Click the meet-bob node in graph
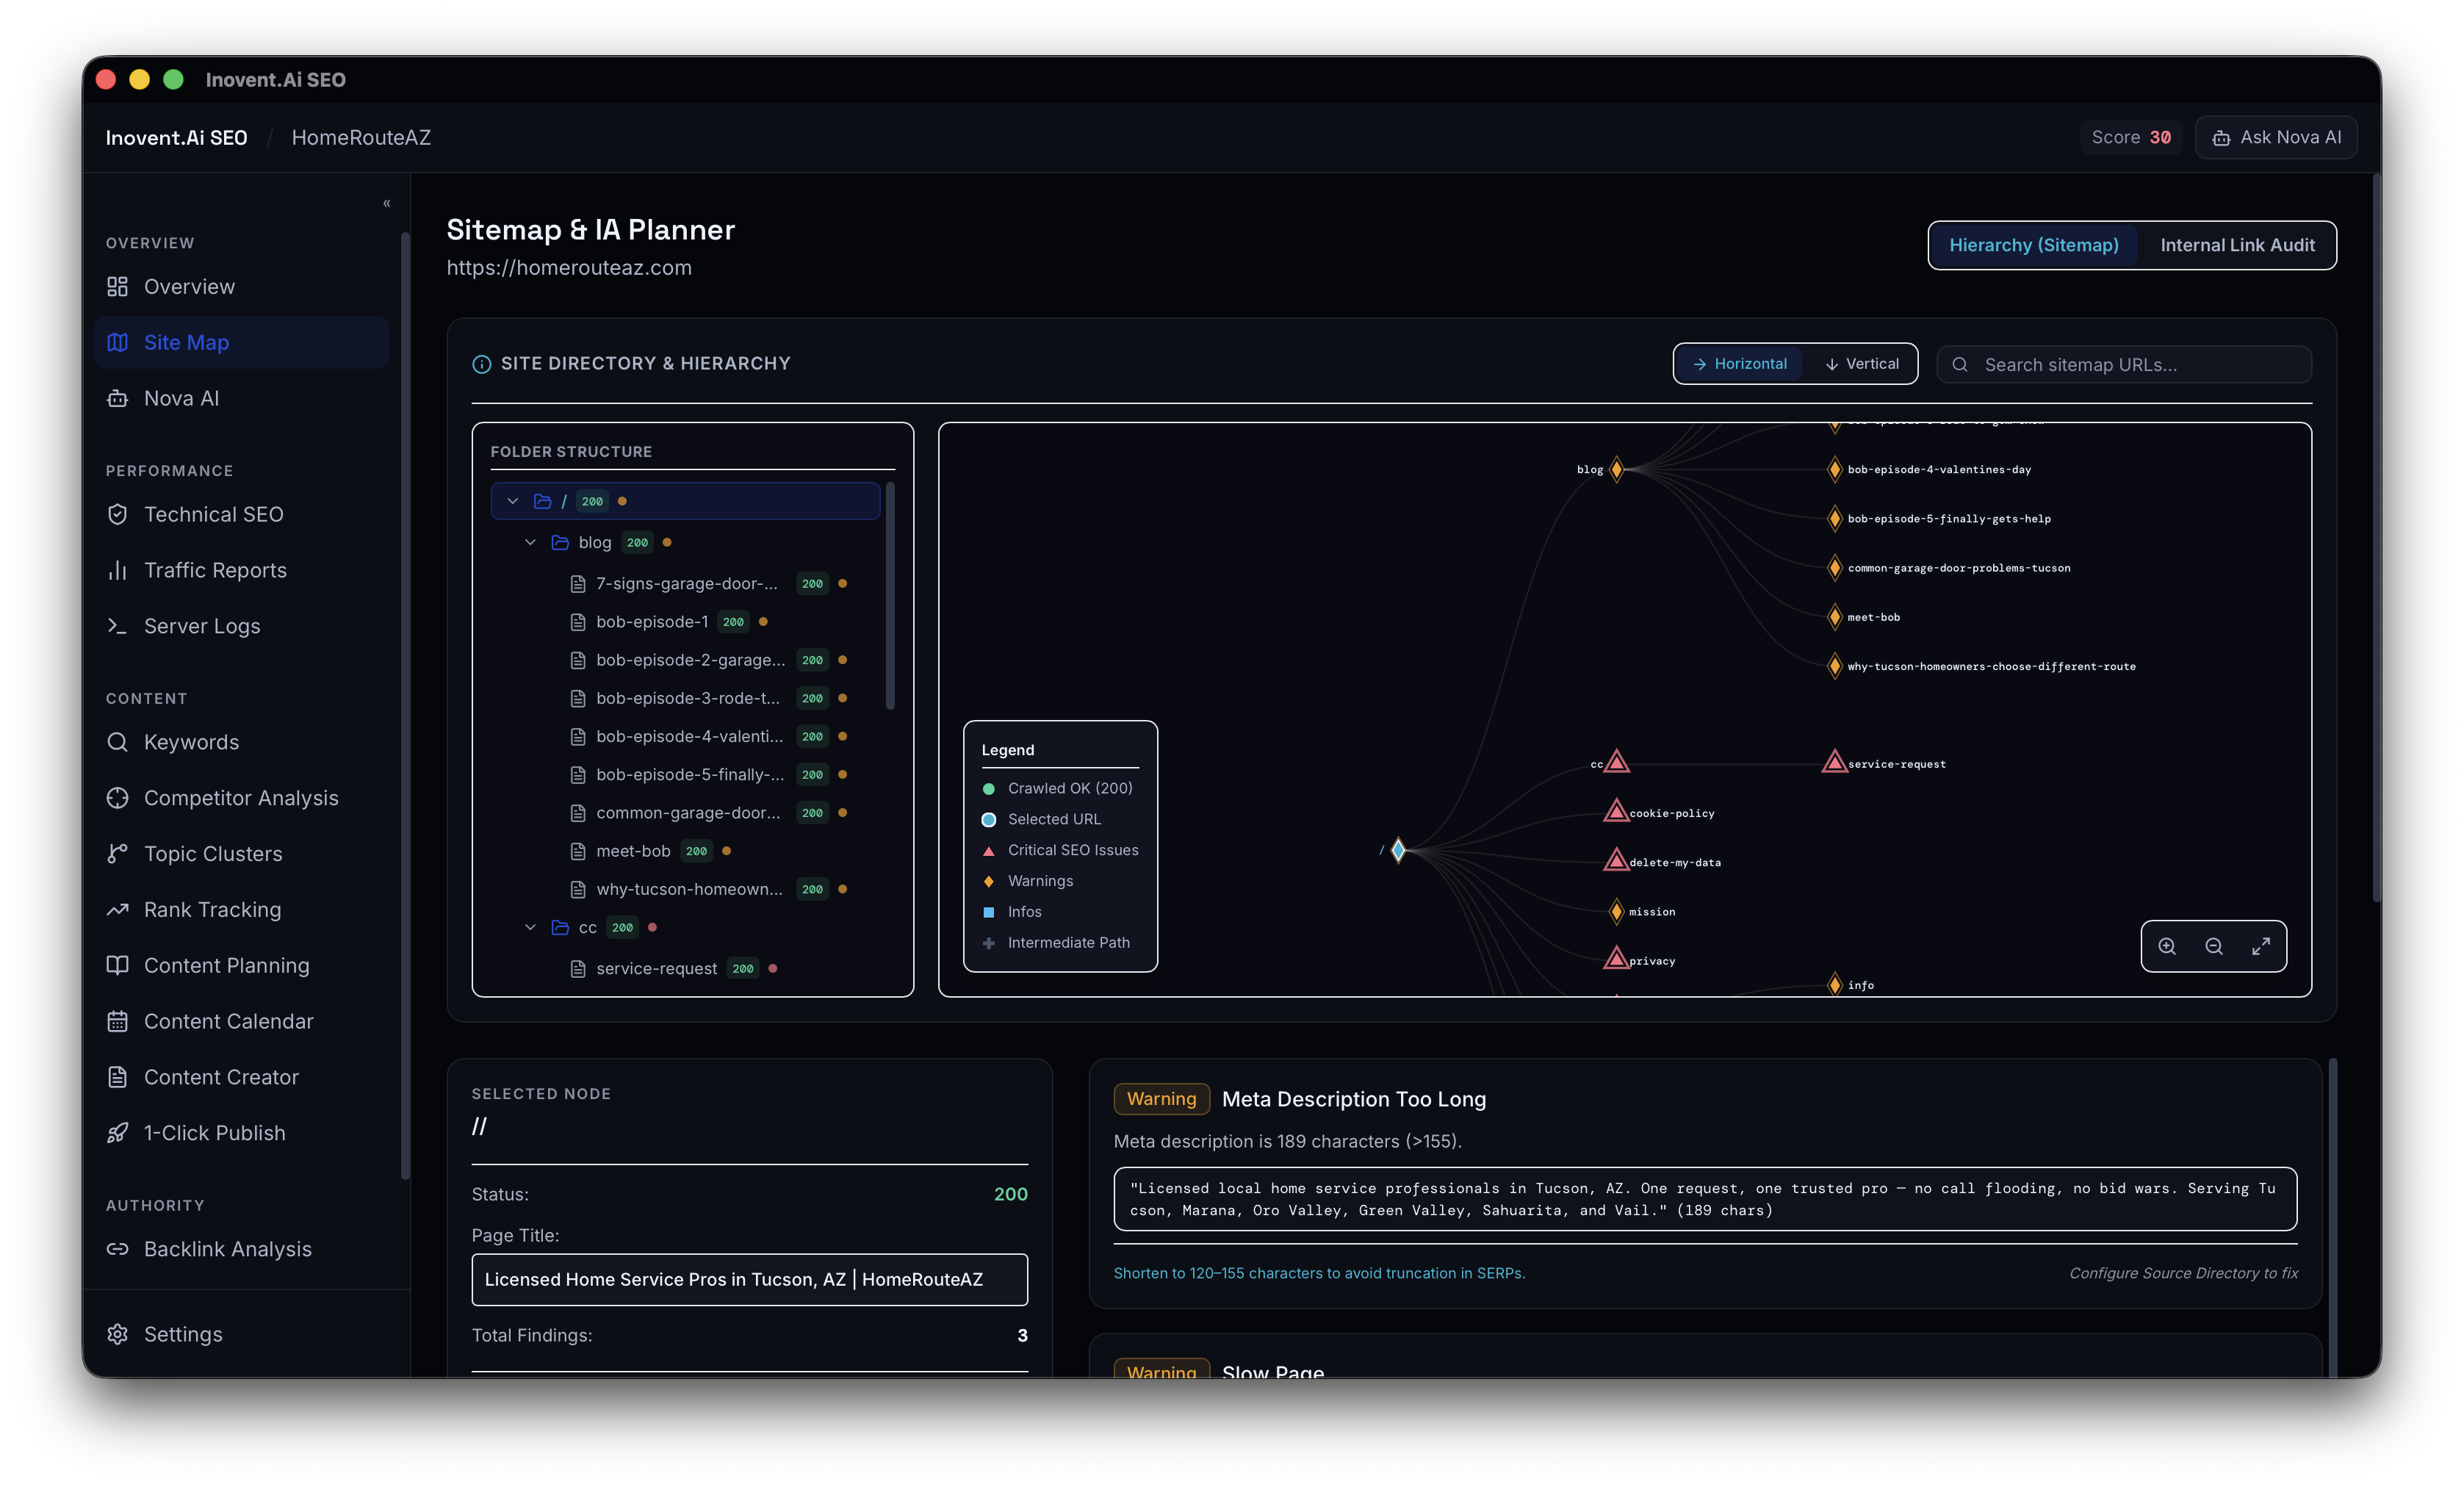The height and width of the screenshot is (1487, 2464). click(x=1834, y=617)
